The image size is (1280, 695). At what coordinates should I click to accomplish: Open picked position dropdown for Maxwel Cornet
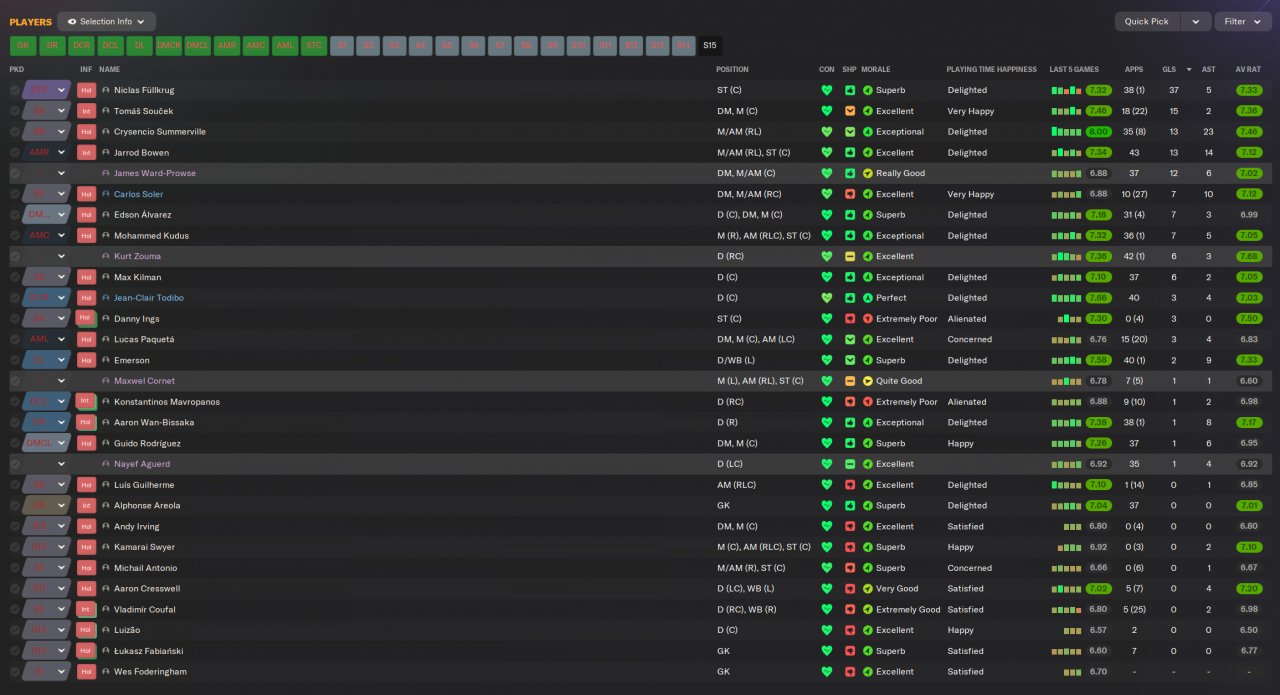point(61,381)
